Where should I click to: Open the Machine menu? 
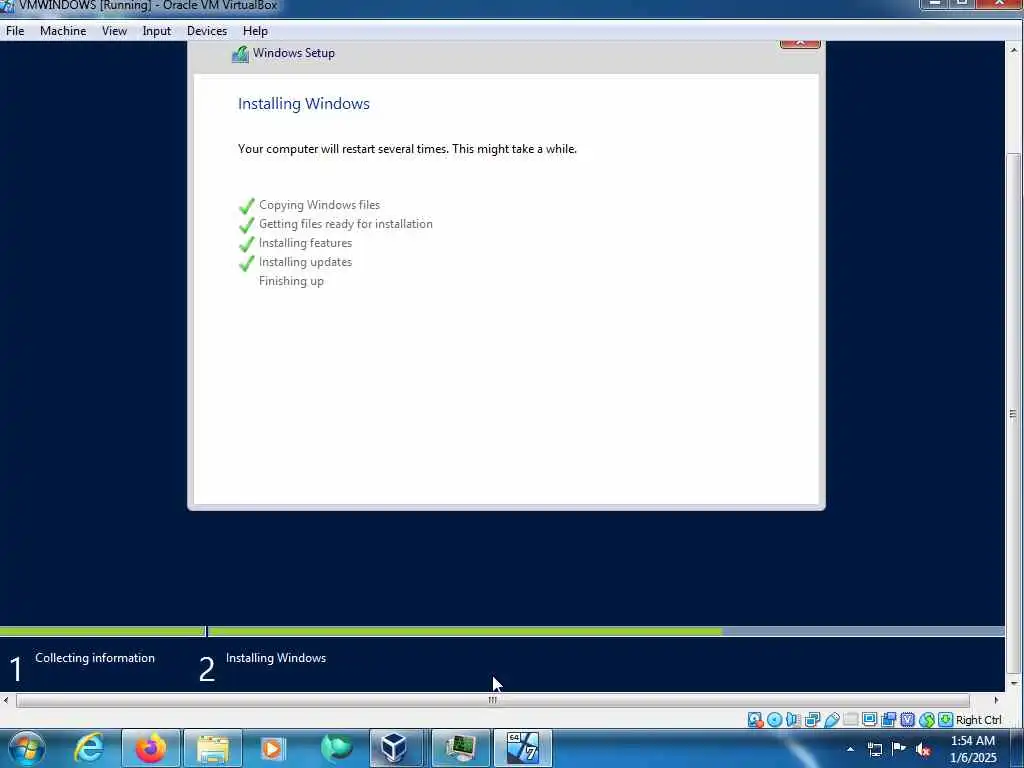pos(63,31)
